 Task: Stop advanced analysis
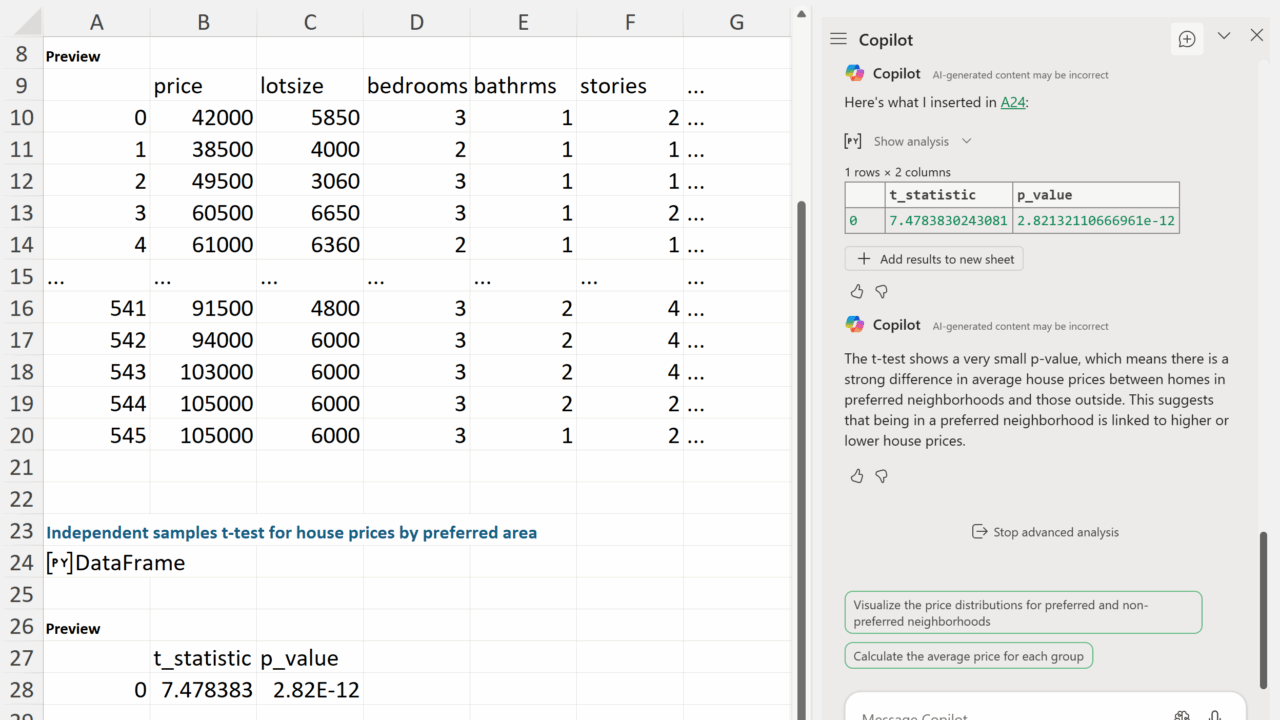pyautogui.click(x=1045, y=532)
